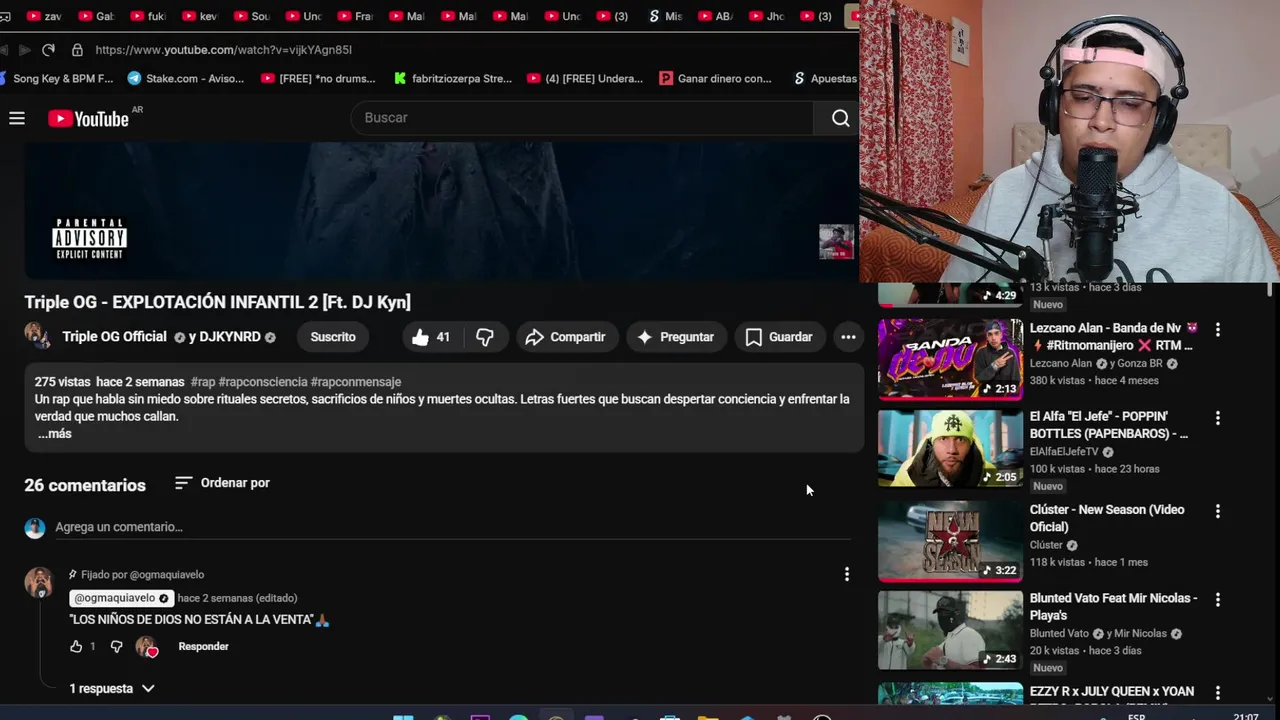The image size is (1280, 720).
Task: Open the fabritziozerpa Stre... bookmark
Action: 453,79
